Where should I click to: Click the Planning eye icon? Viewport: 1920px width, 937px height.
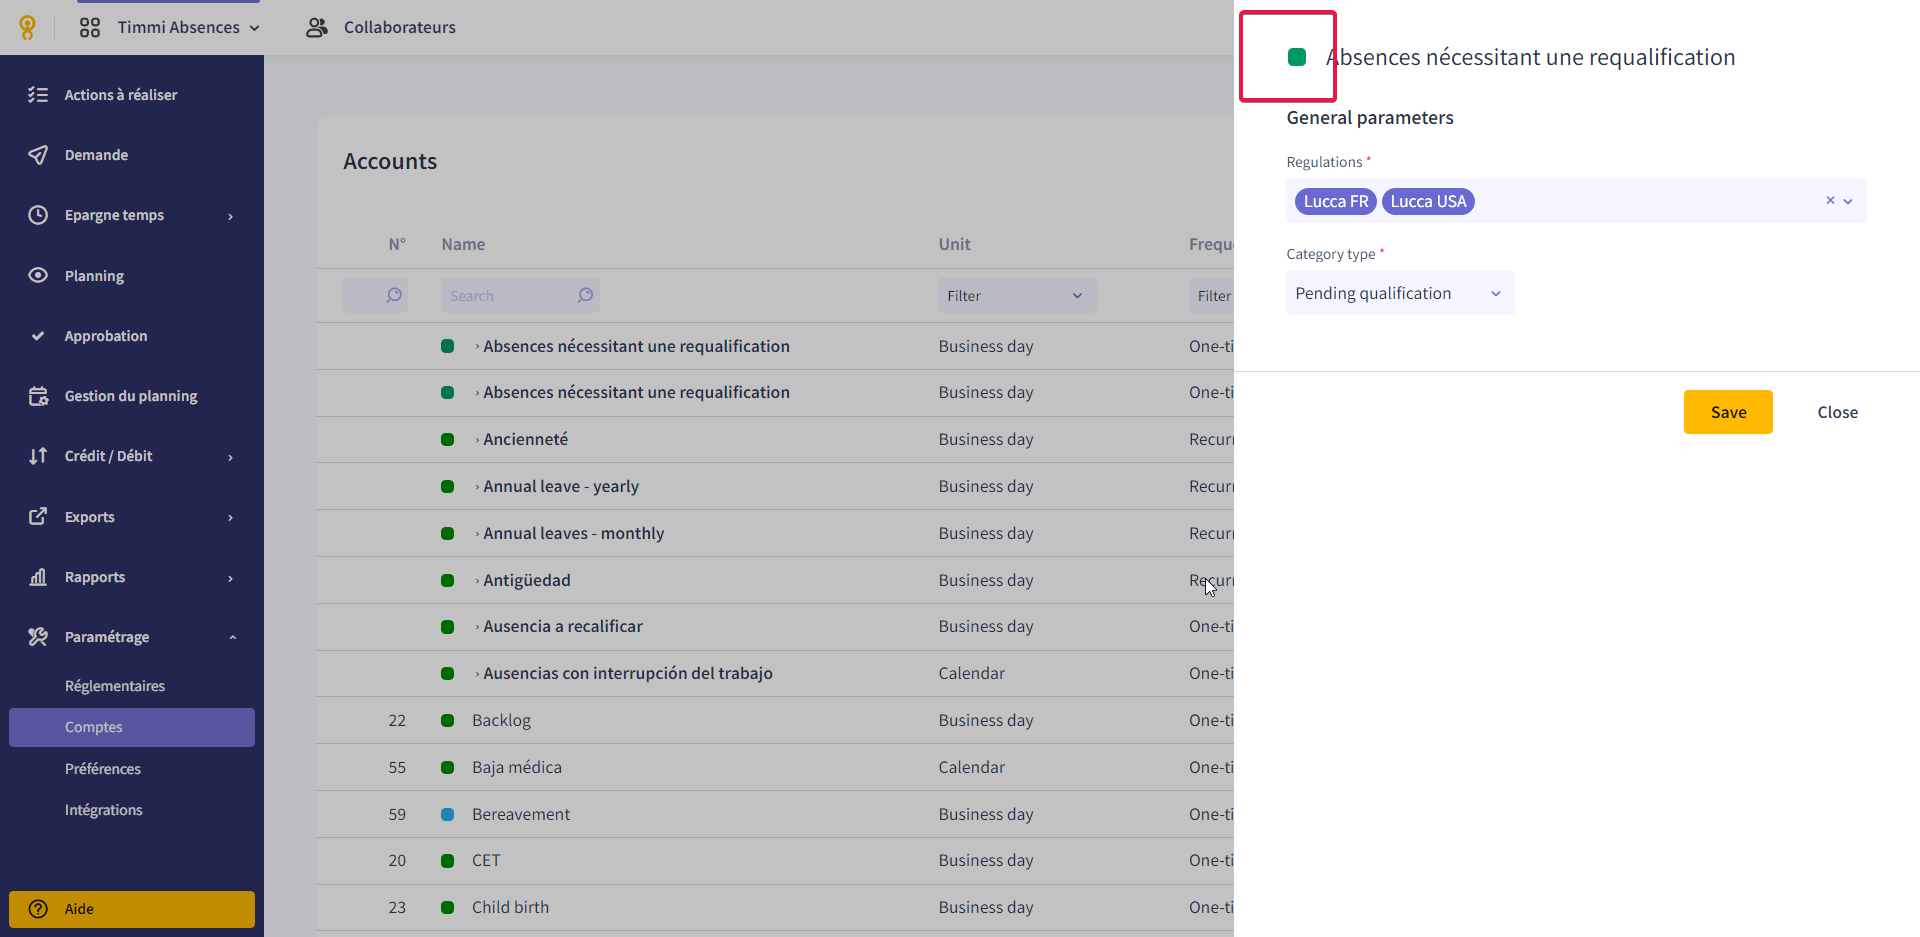tap(38, 275)
